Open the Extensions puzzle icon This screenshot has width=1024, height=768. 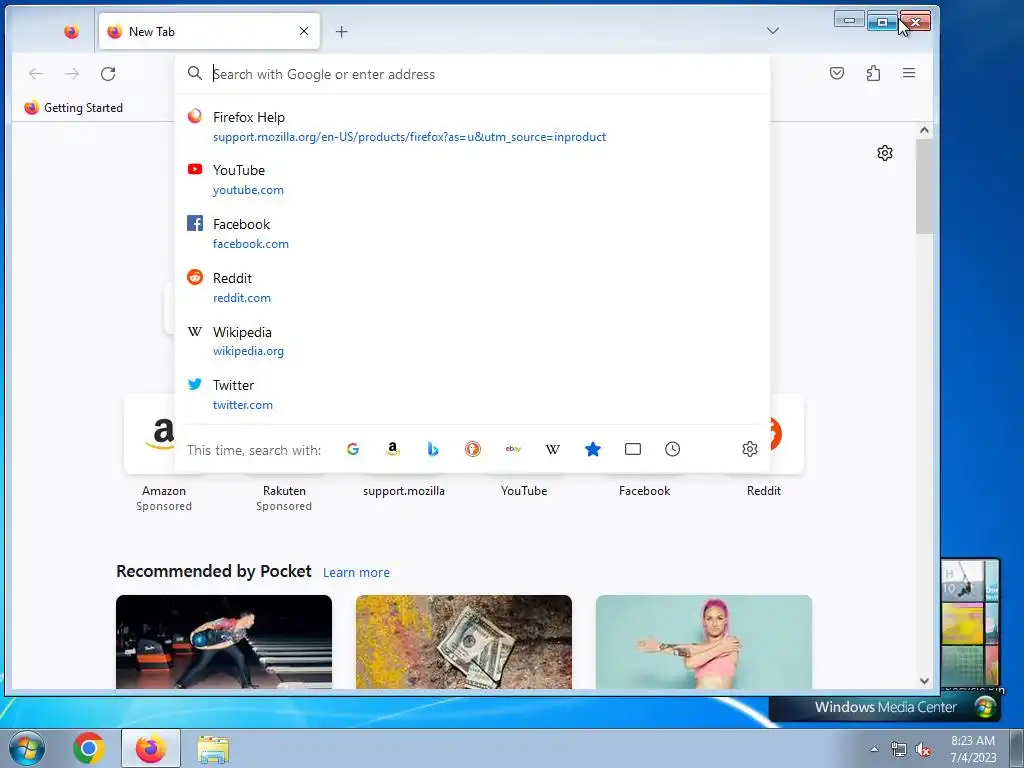873,73
